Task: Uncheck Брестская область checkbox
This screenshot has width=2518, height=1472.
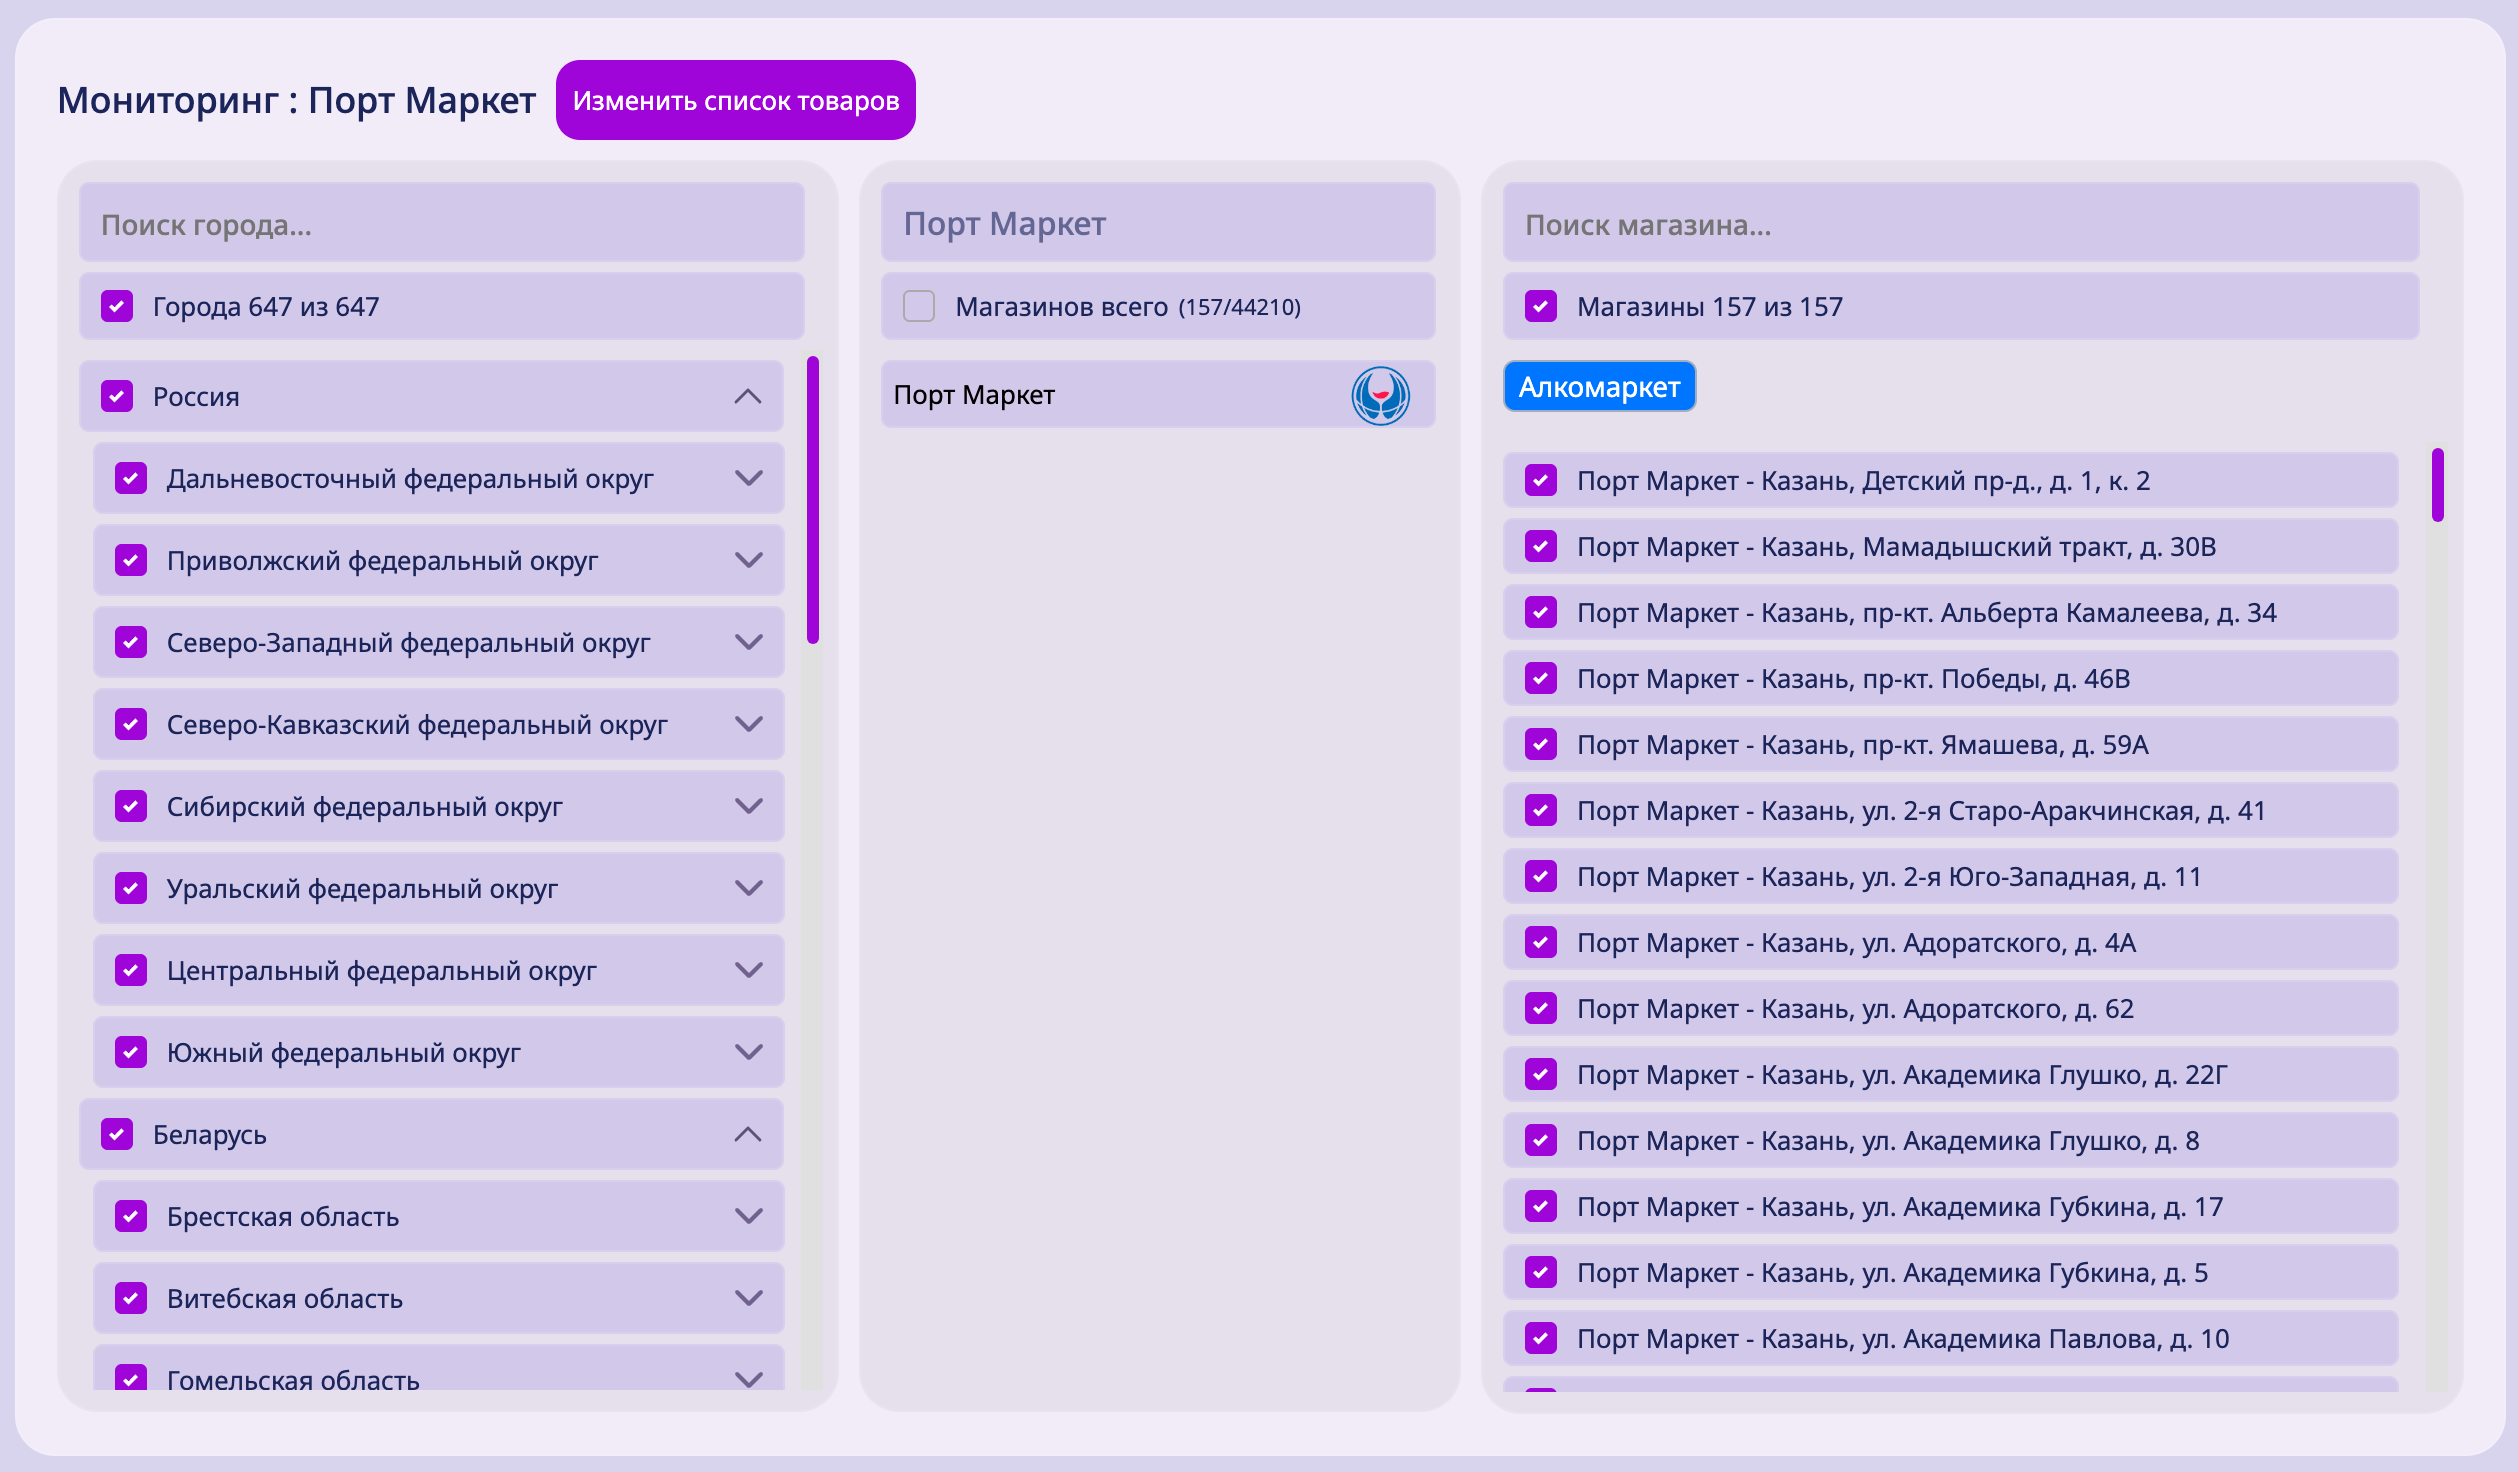Action: [131, 1216]
